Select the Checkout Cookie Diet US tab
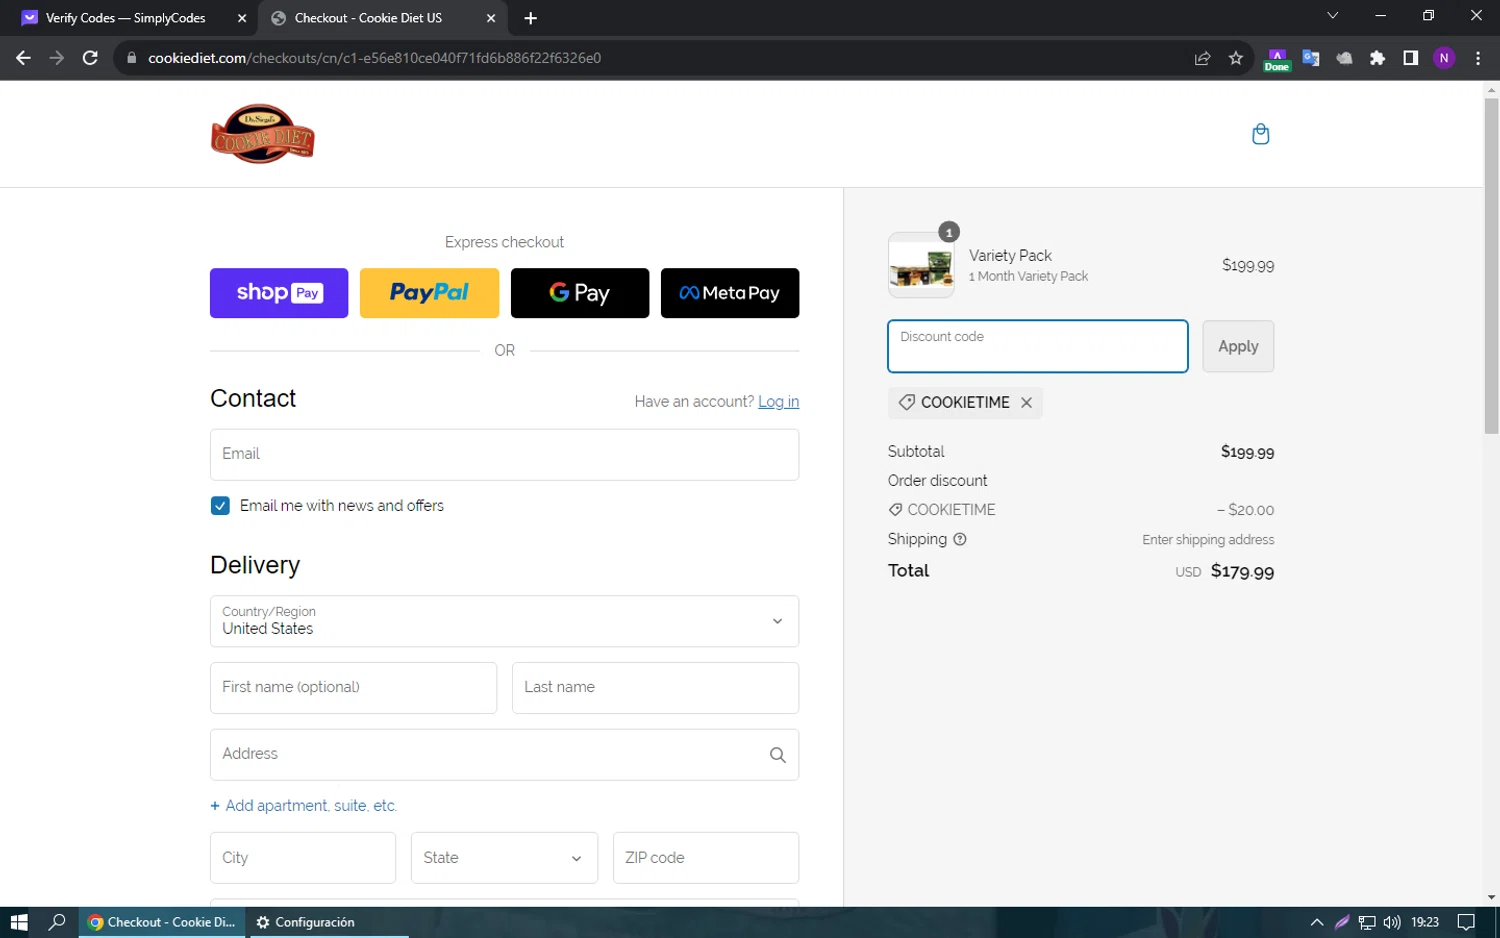The height and width of the screenshot is (938, 1500). point(381,18)
